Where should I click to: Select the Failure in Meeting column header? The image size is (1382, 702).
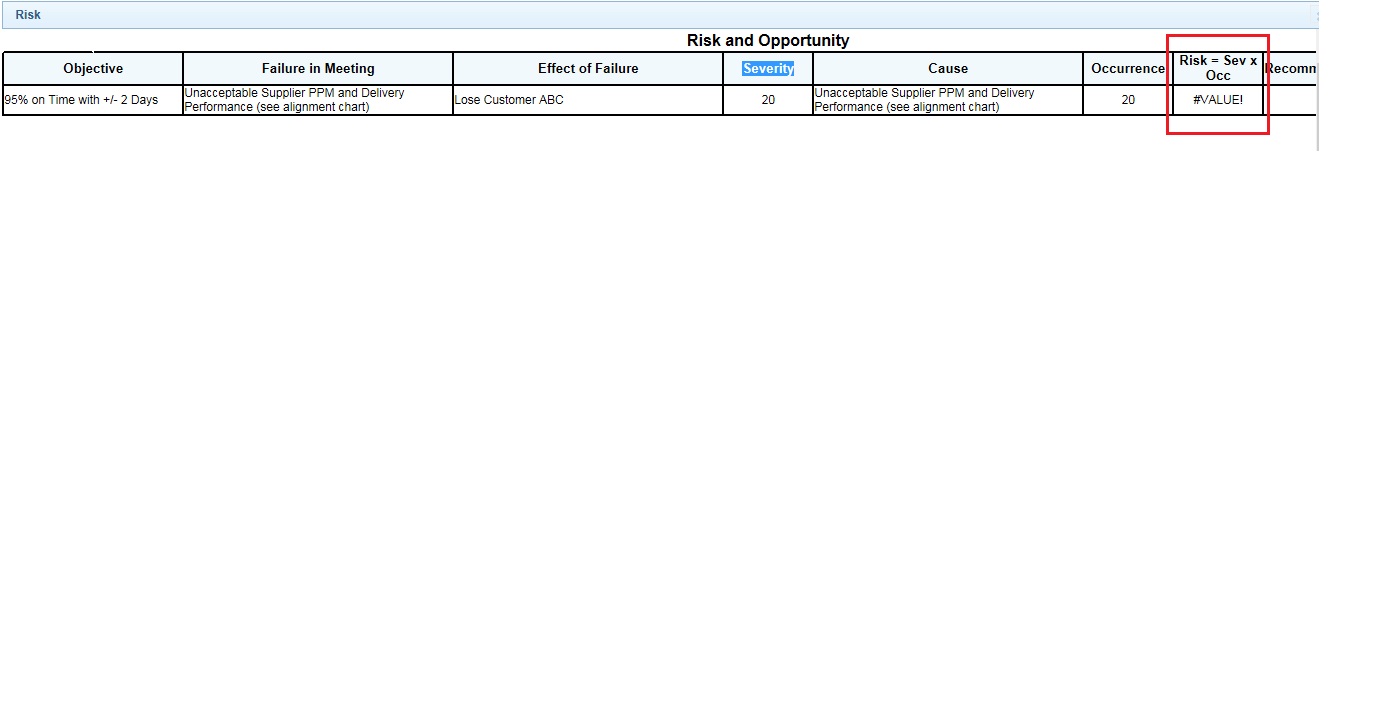click(318, 69)
